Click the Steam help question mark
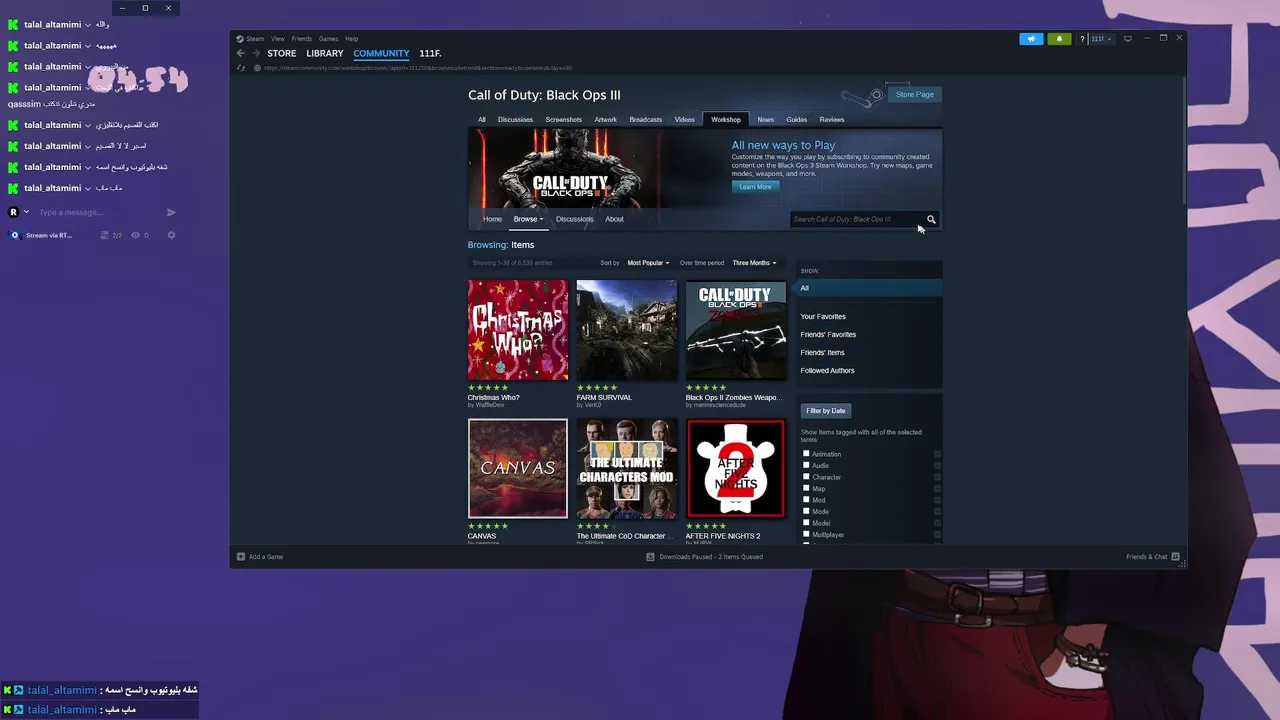This screenshot has height=720, width=1280. (1082, 39)
